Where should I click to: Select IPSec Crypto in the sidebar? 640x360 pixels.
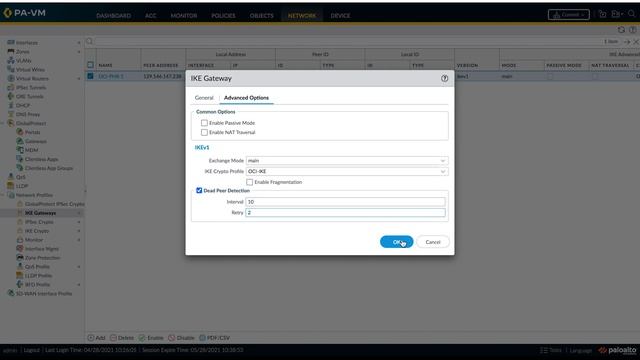pyautogui.click(x=39, y=222)
